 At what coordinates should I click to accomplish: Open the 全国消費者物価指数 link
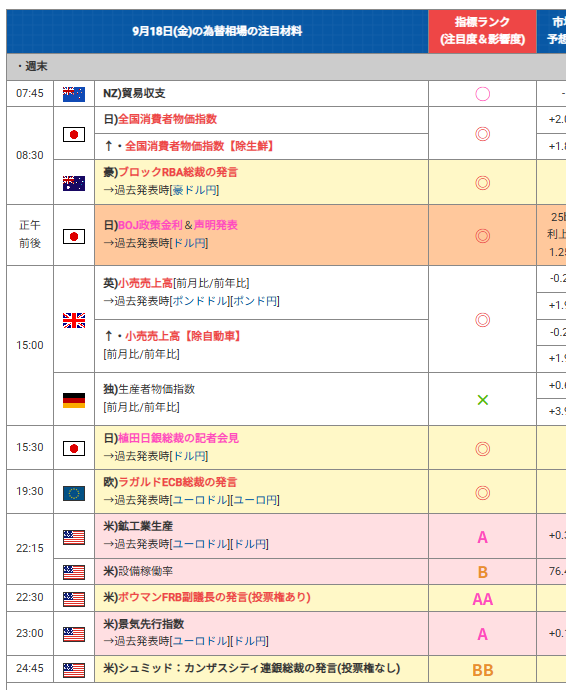(167, 119)
